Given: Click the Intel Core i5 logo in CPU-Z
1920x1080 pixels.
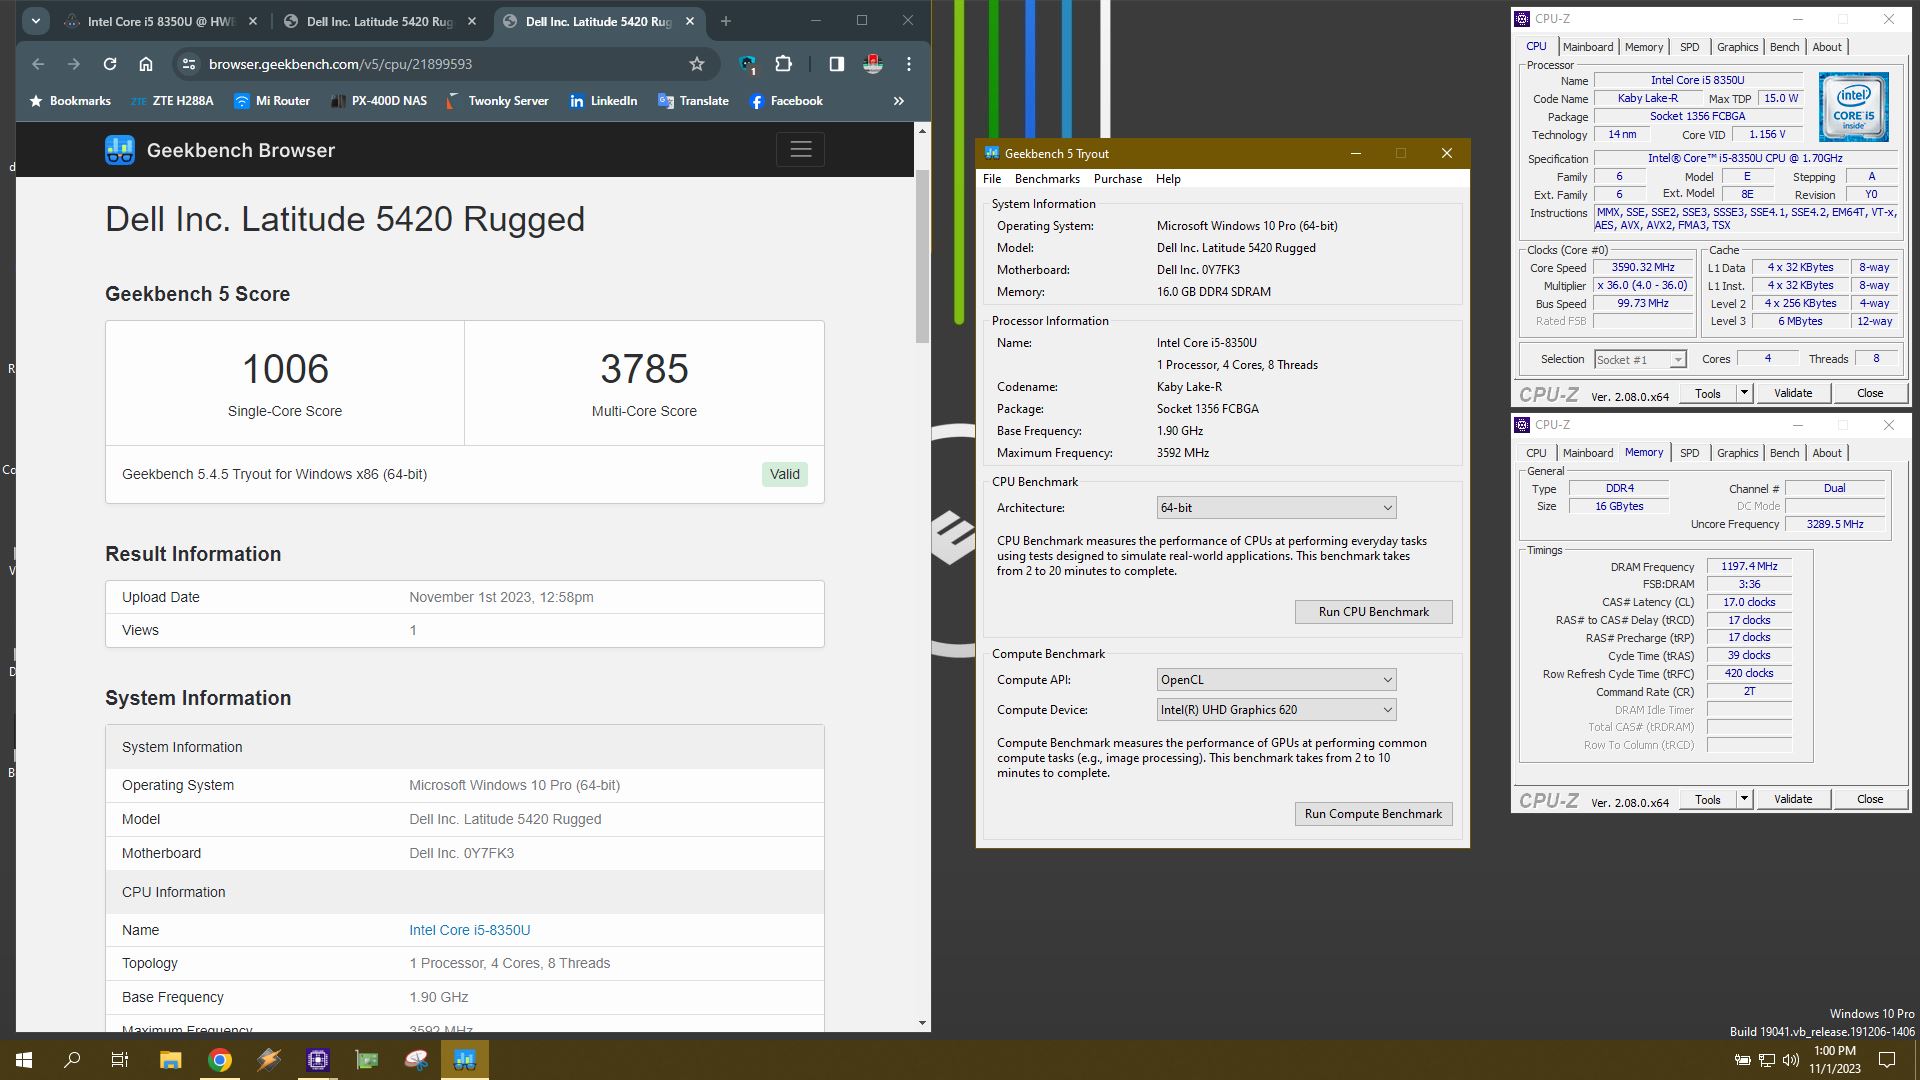Looking at the screenshot, I should coord(1853,106).
